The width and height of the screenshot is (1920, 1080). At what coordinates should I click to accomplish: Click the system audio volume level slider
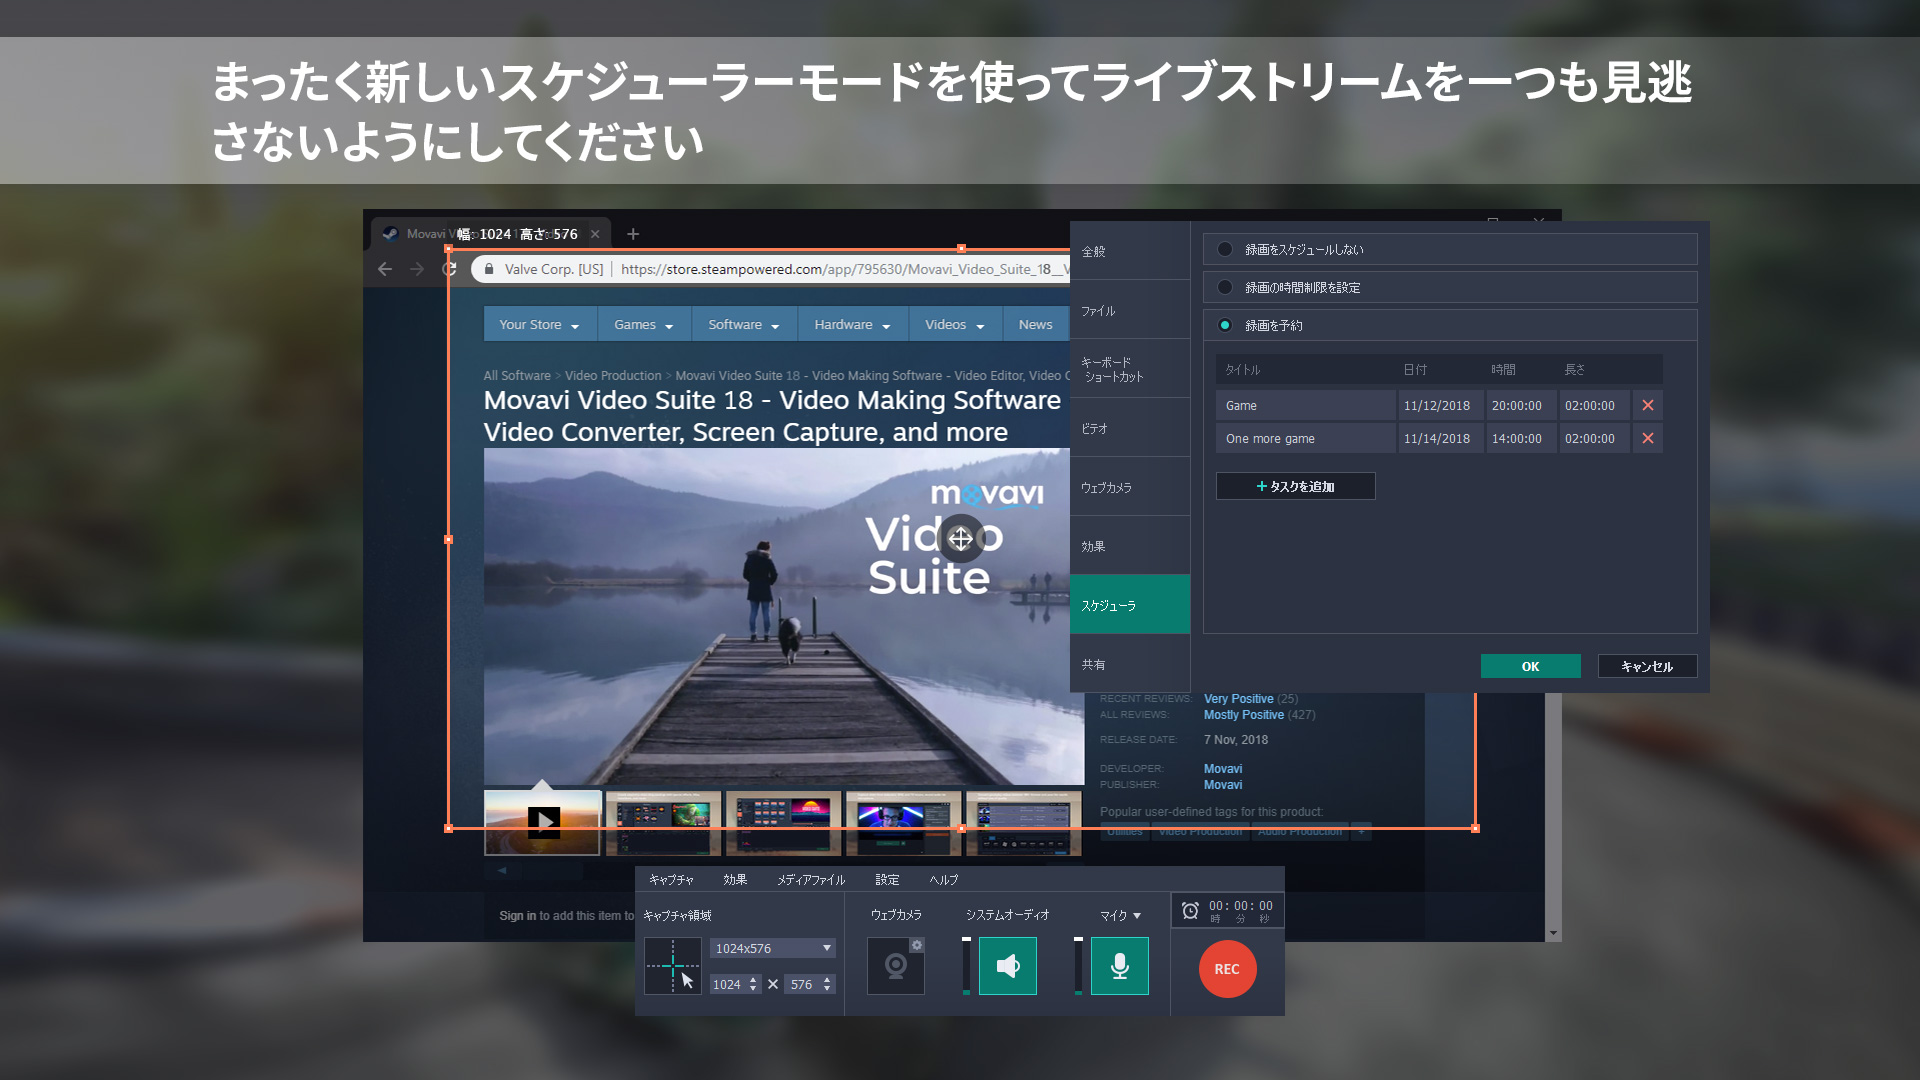[x=966, y=966]
